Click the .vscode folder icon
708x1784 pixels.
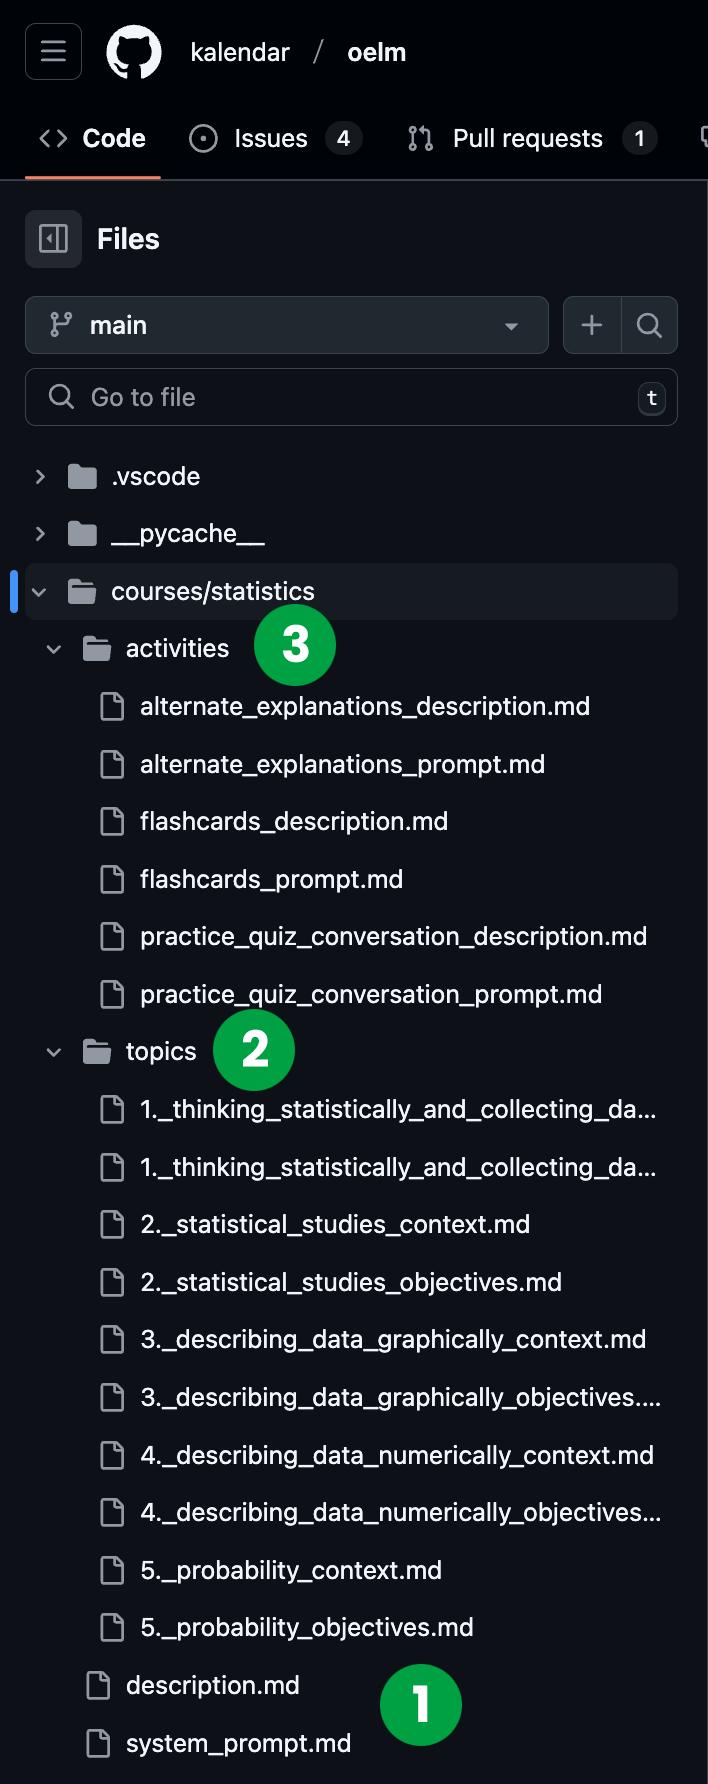82,477
